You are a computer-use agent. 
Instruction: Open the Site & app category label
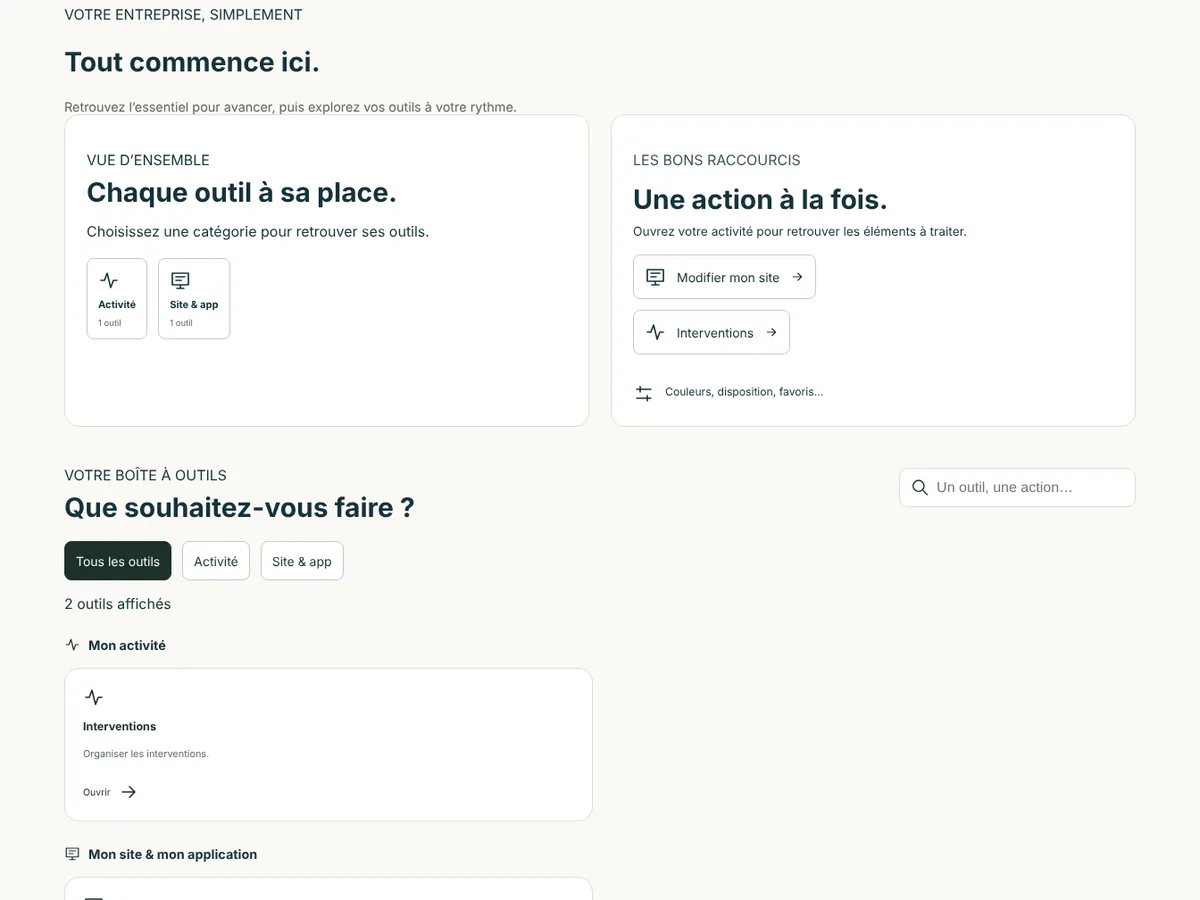(194, 304)
